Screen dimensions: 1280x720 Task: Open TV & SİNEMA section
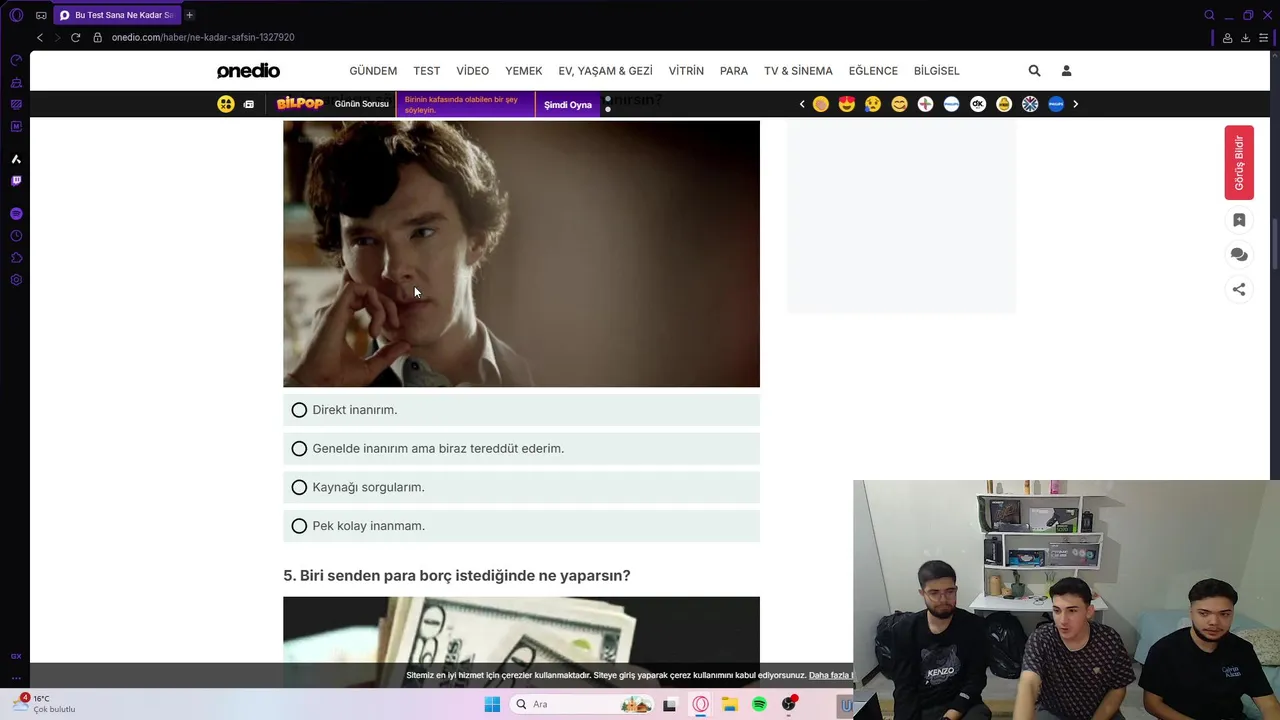click(798, 71)
